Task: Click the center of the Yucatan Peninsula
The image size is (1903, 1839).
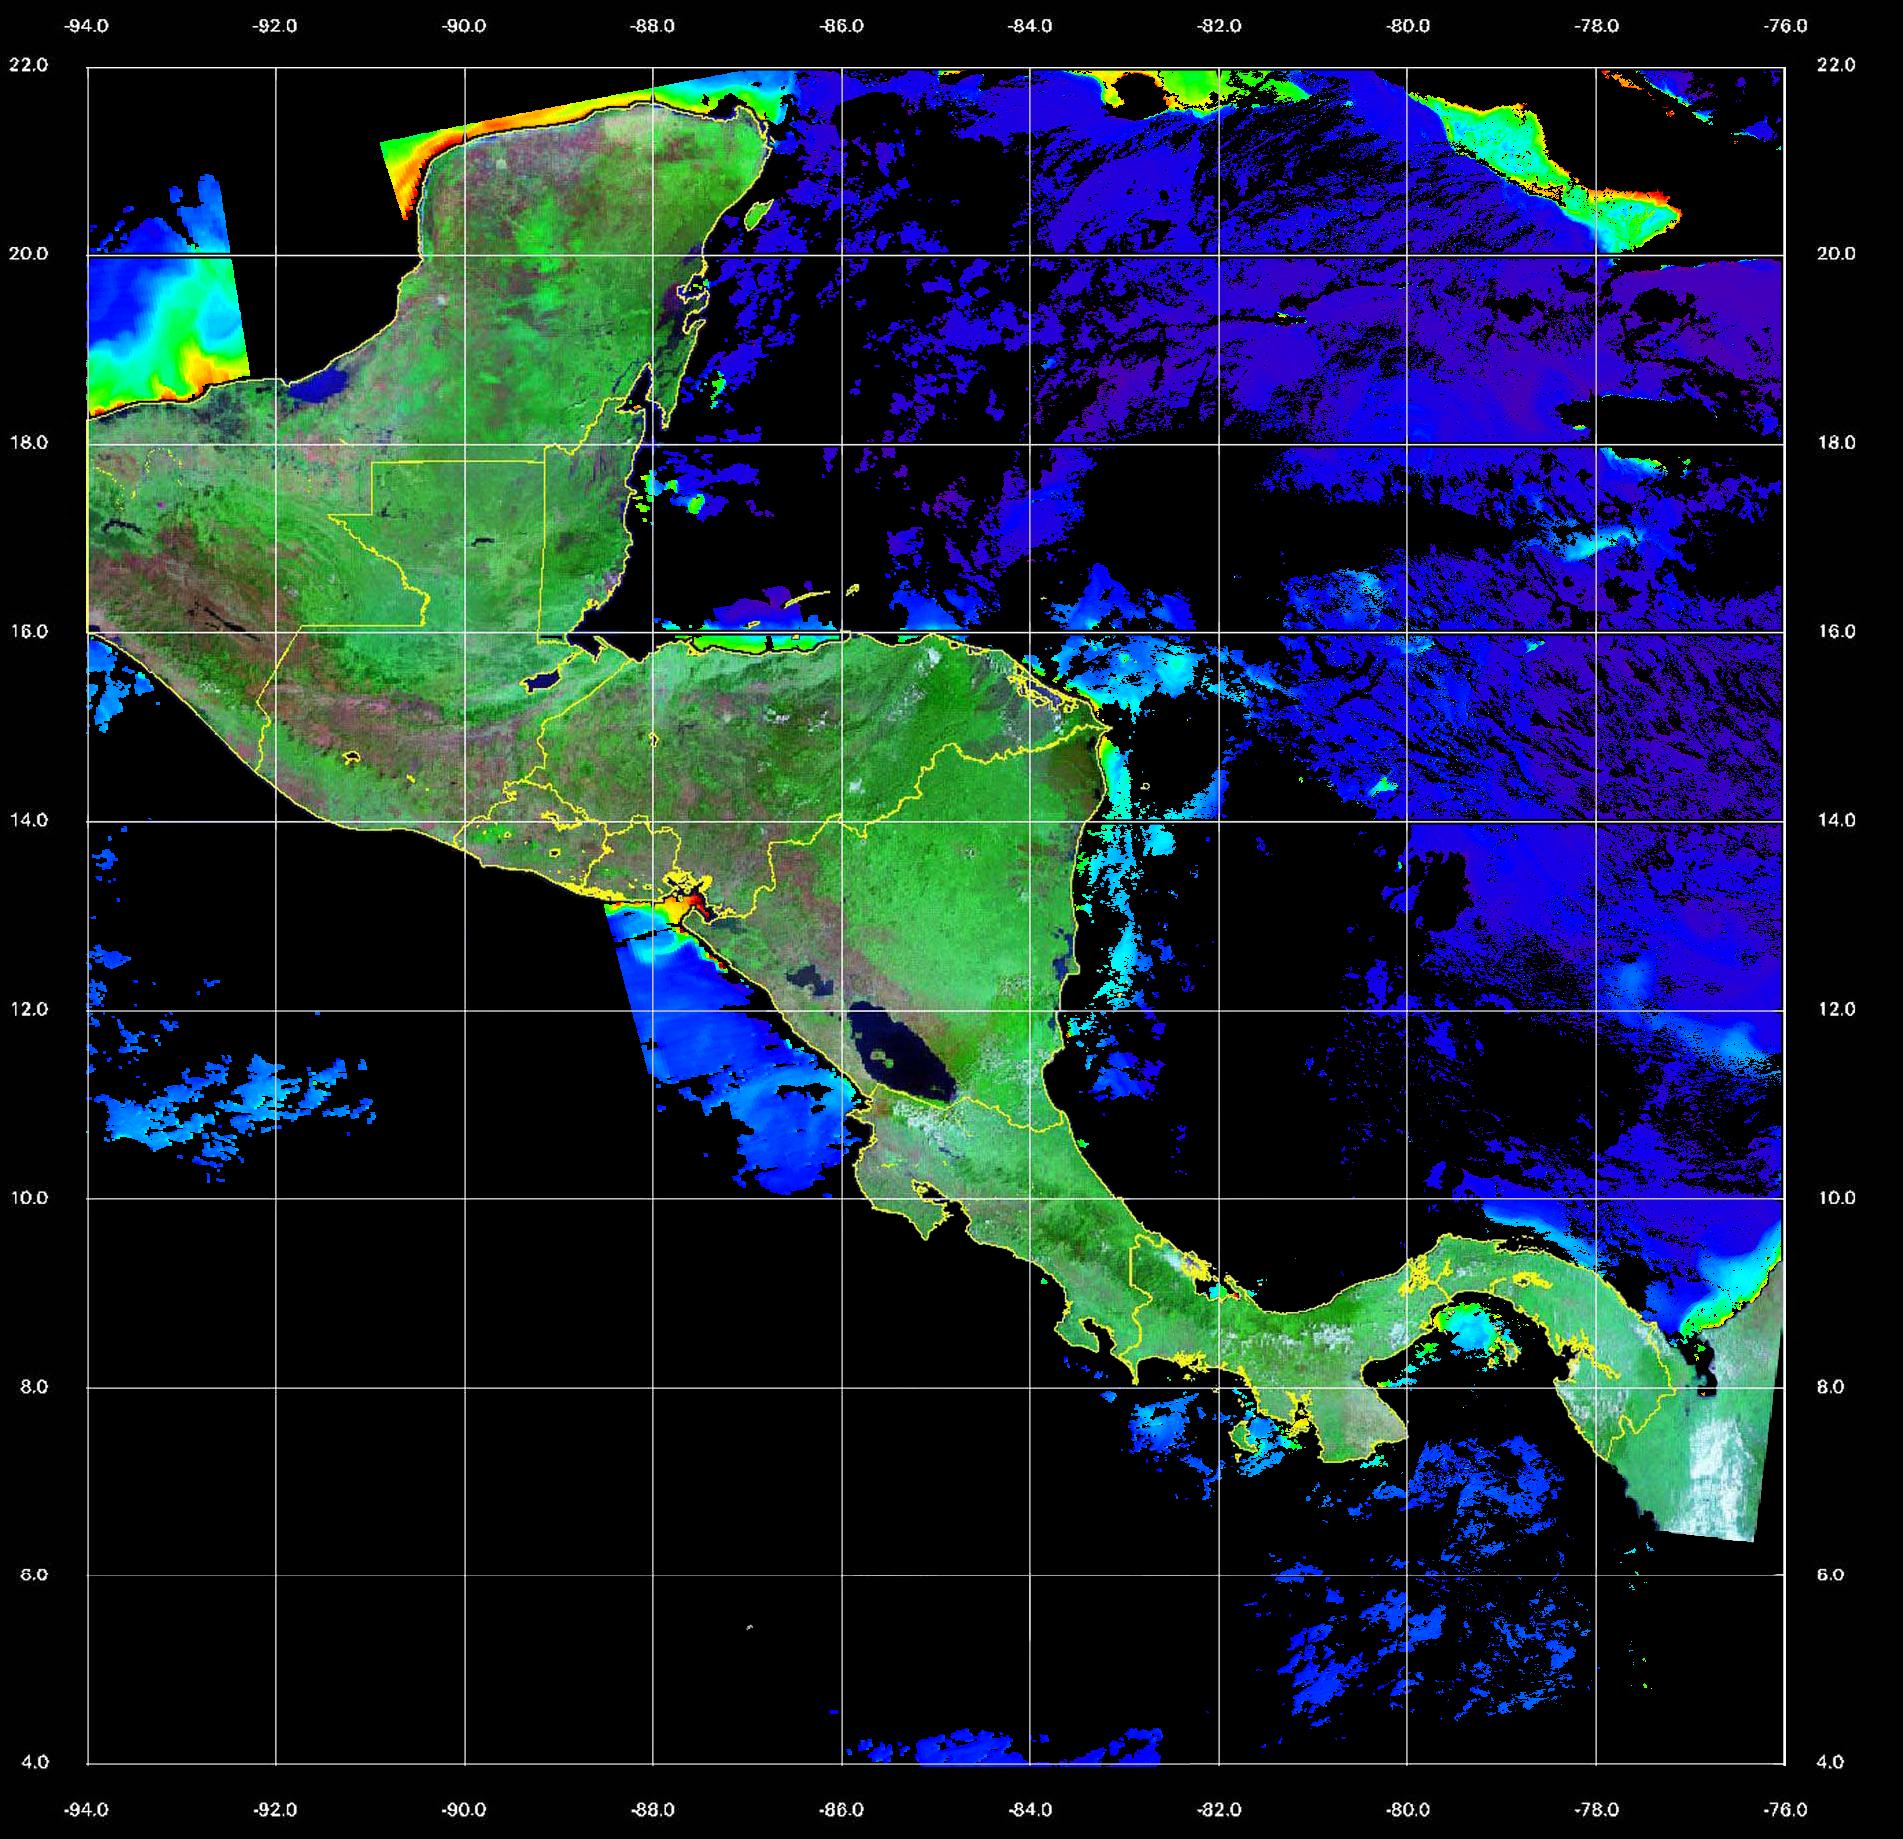Action: pyautogui.click(x=560, y=250)
